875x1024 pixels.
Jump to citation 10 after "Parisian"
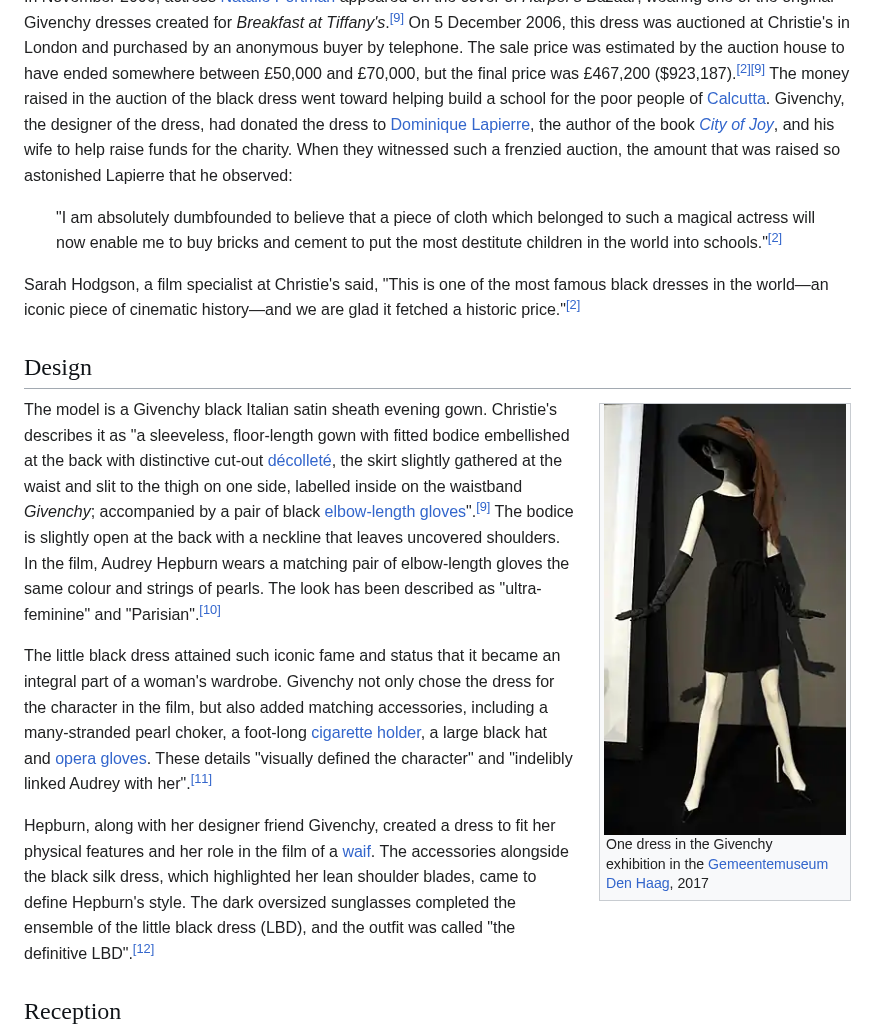pyautogui.click(x=210, y=610)
